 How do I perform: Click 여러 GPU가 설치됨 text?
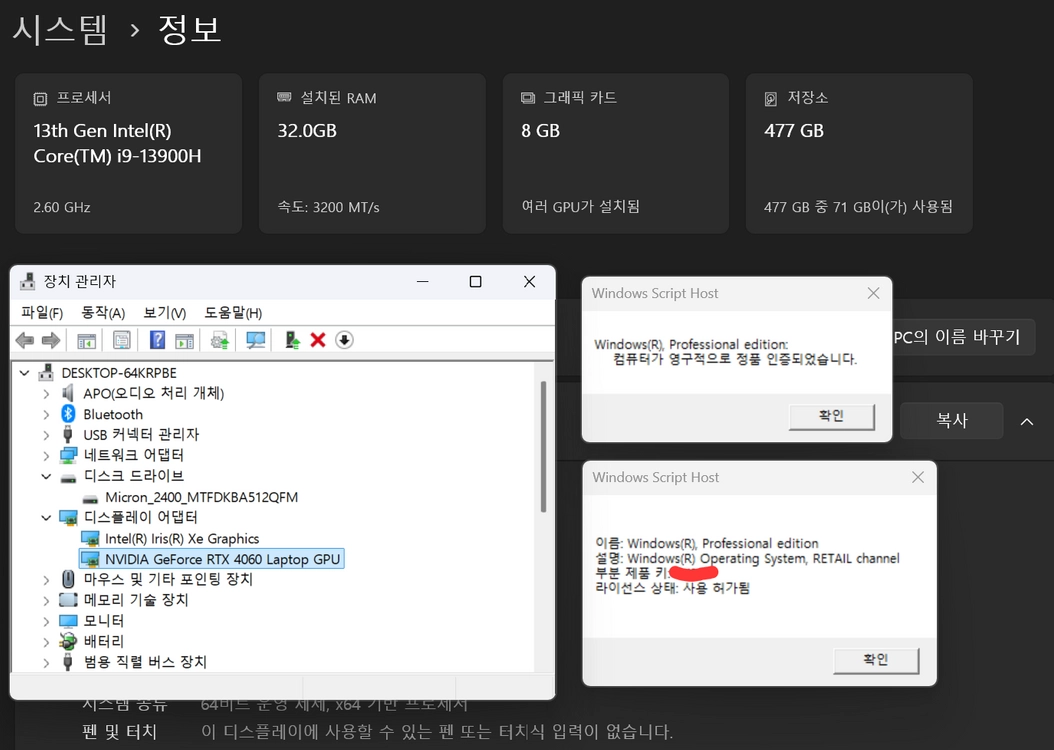pyautogui.click(x=581, y=206)
